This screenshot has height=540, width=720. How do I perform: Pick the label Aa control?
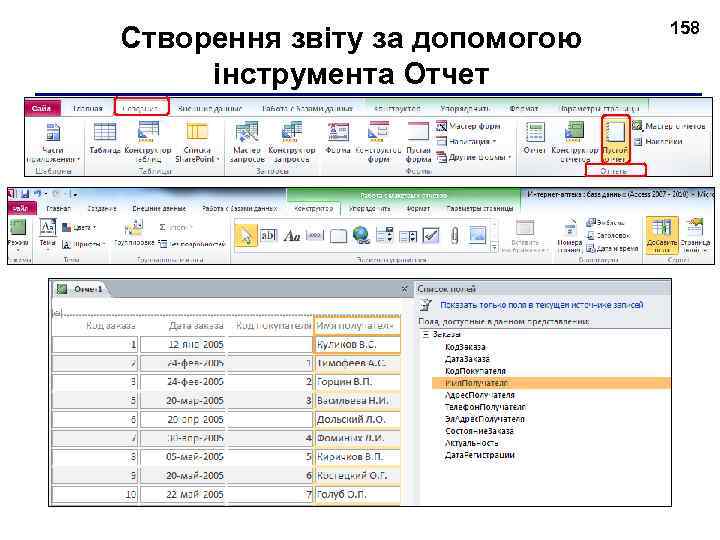click(292, 236)
